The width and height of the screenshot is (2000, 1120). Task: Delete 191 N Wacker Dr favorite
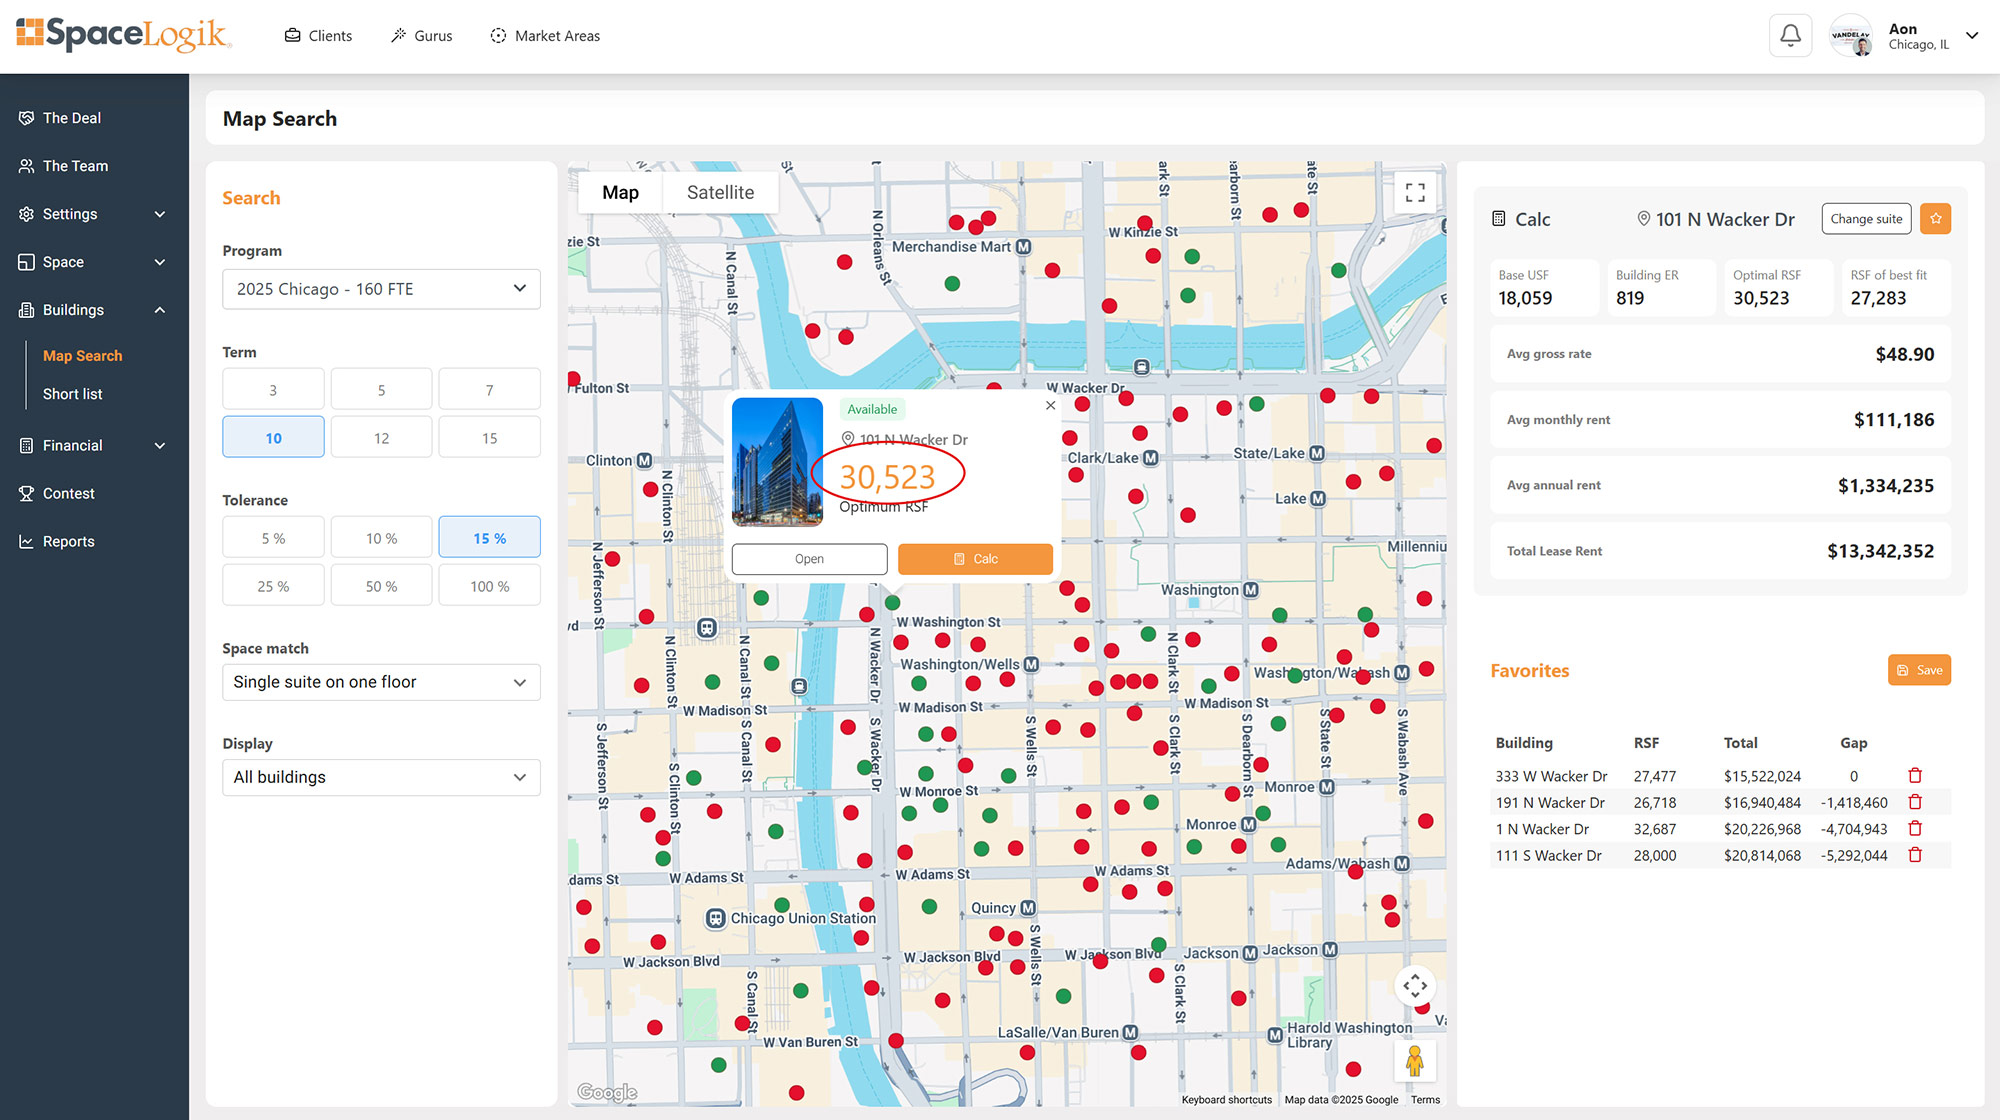1915,802
